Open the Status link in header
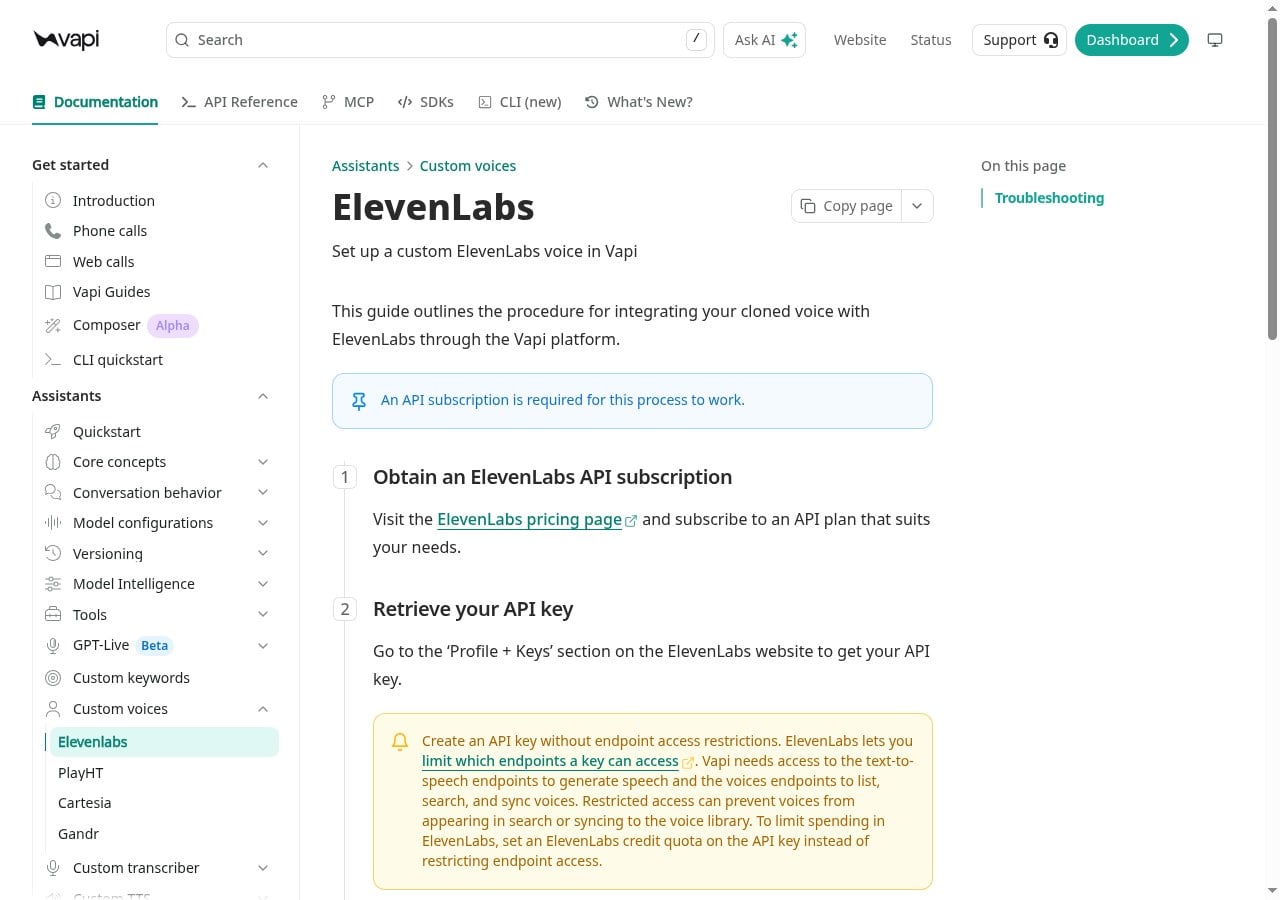1280x900 pixels. point(931,40)
